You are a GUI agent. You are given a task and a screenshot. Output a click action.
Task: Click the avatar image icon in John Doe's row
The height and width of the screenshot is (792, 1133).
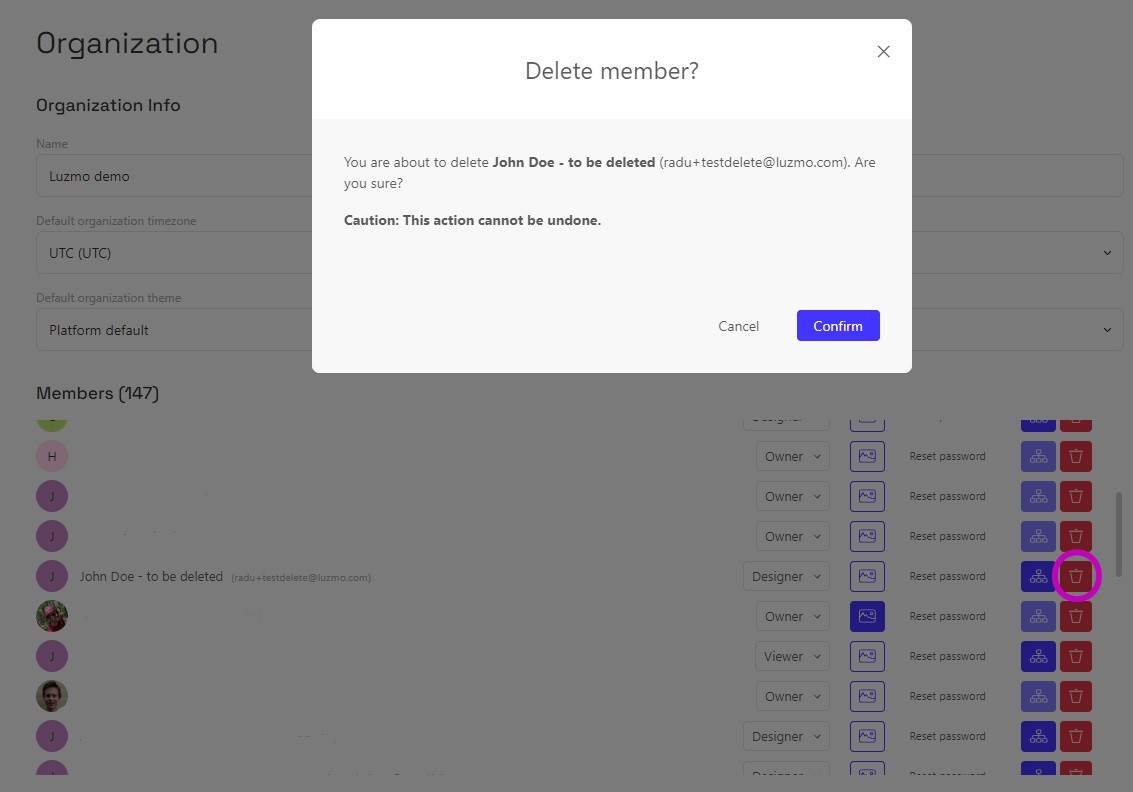pos(867,576)
